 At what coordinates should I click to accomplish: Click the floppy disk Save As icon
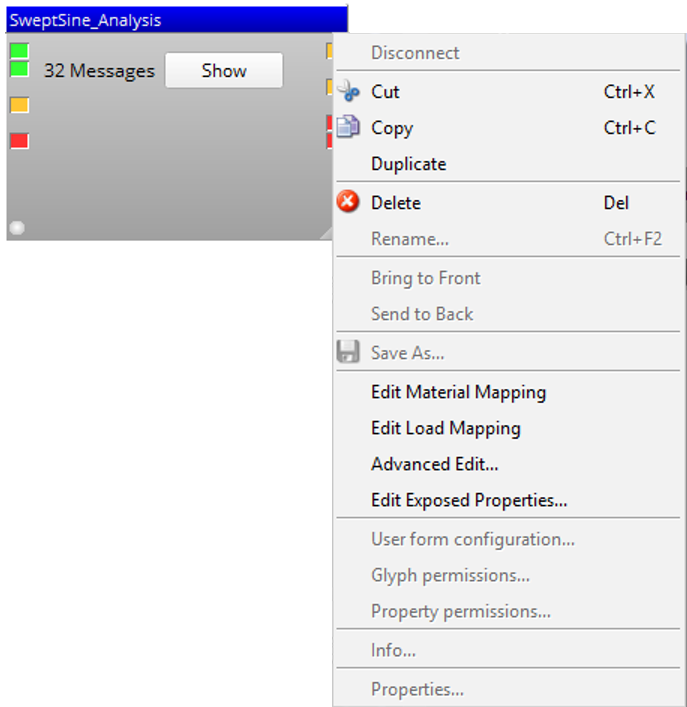coord(348,353)
